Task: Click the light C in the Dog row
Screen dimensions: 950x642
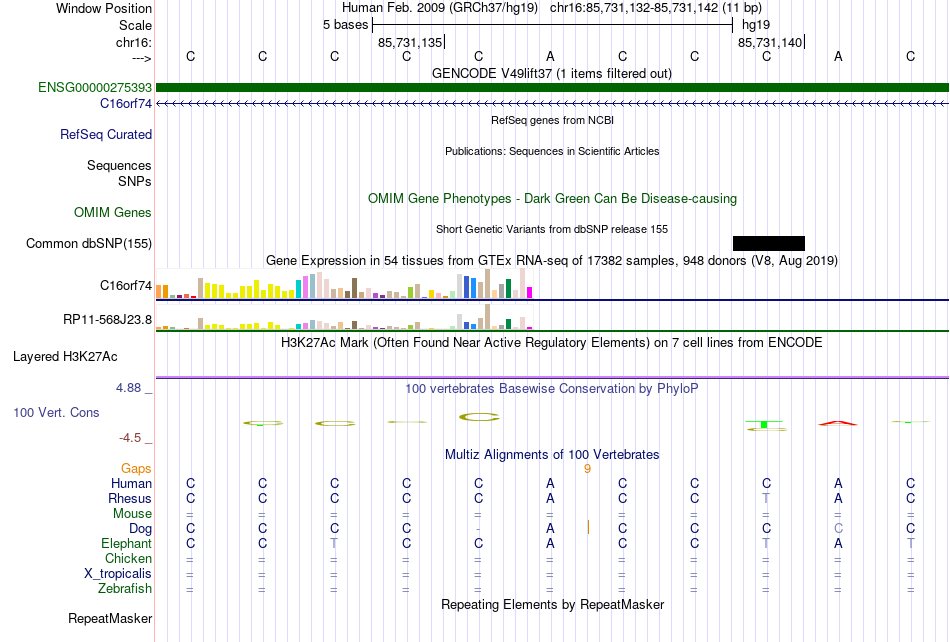Action: pos(838,528)
